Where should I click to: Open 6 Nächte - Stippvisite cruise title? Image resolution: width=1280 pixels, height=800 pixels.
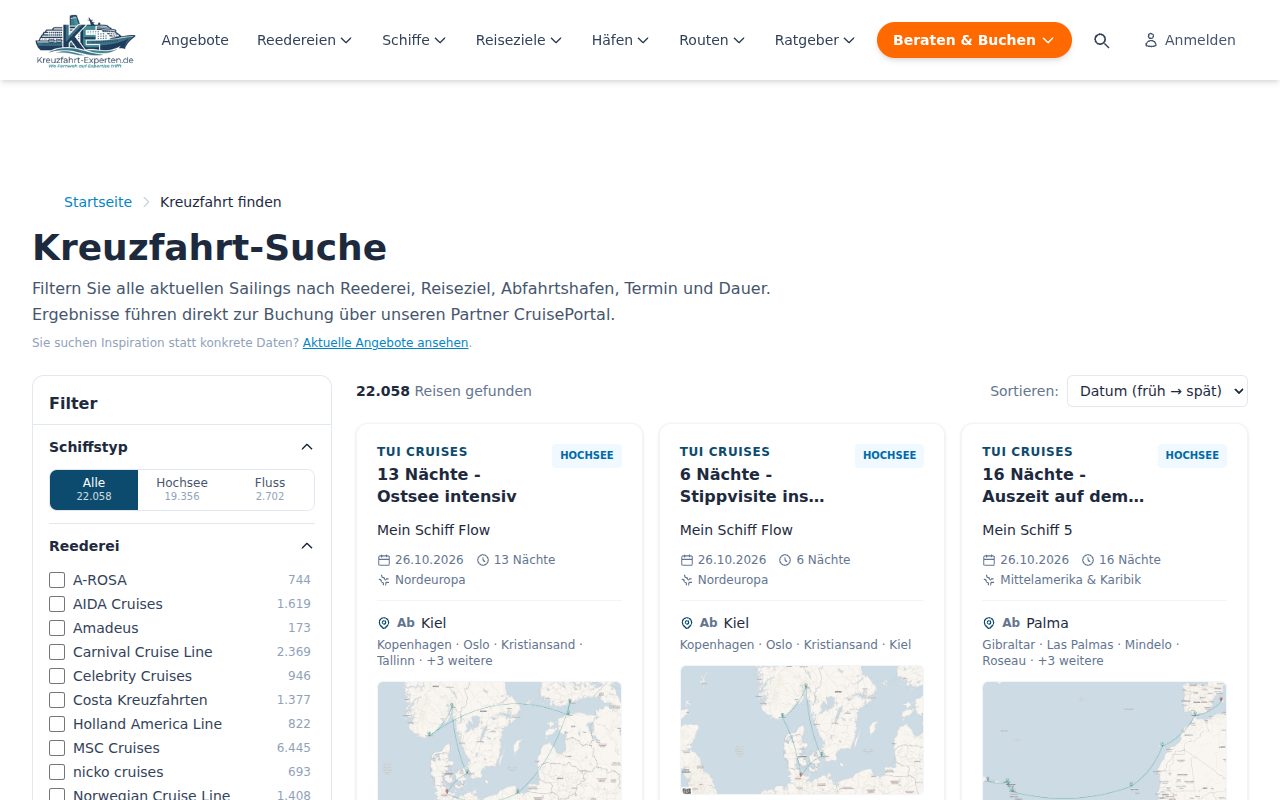point(752,485)
